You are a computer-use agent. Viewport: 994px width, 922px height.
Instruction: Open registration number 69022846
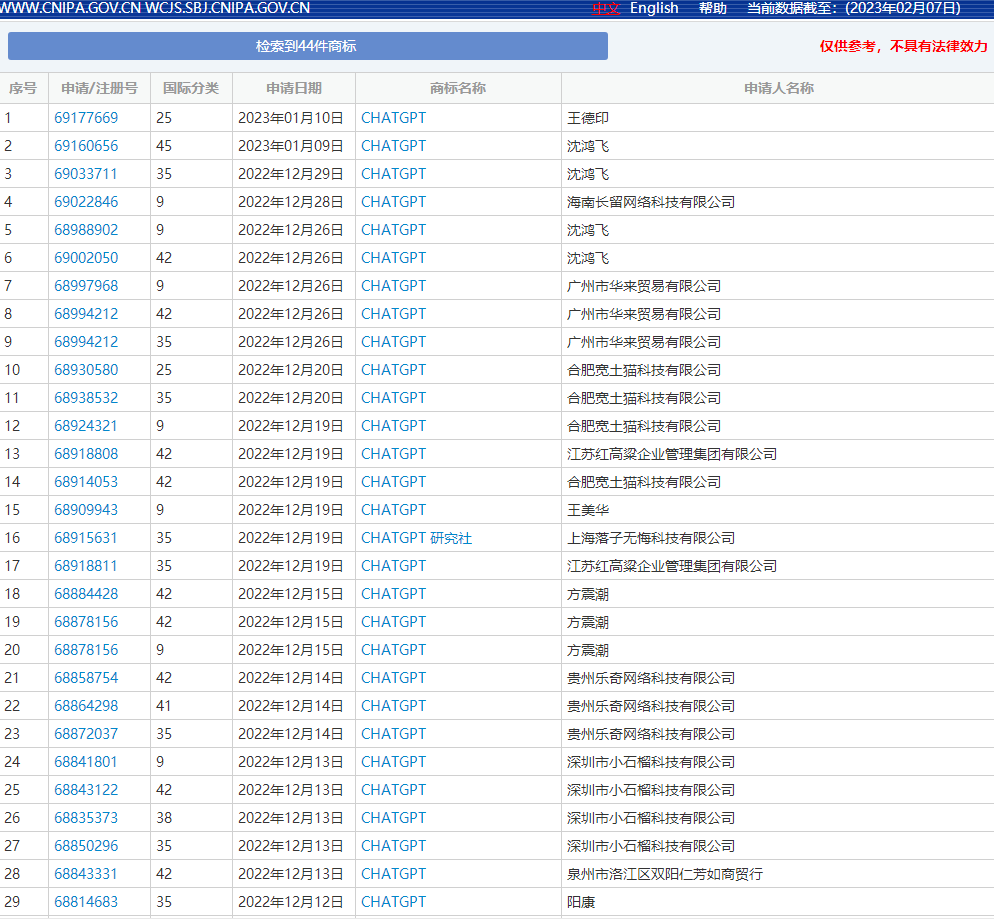[86, 202]
